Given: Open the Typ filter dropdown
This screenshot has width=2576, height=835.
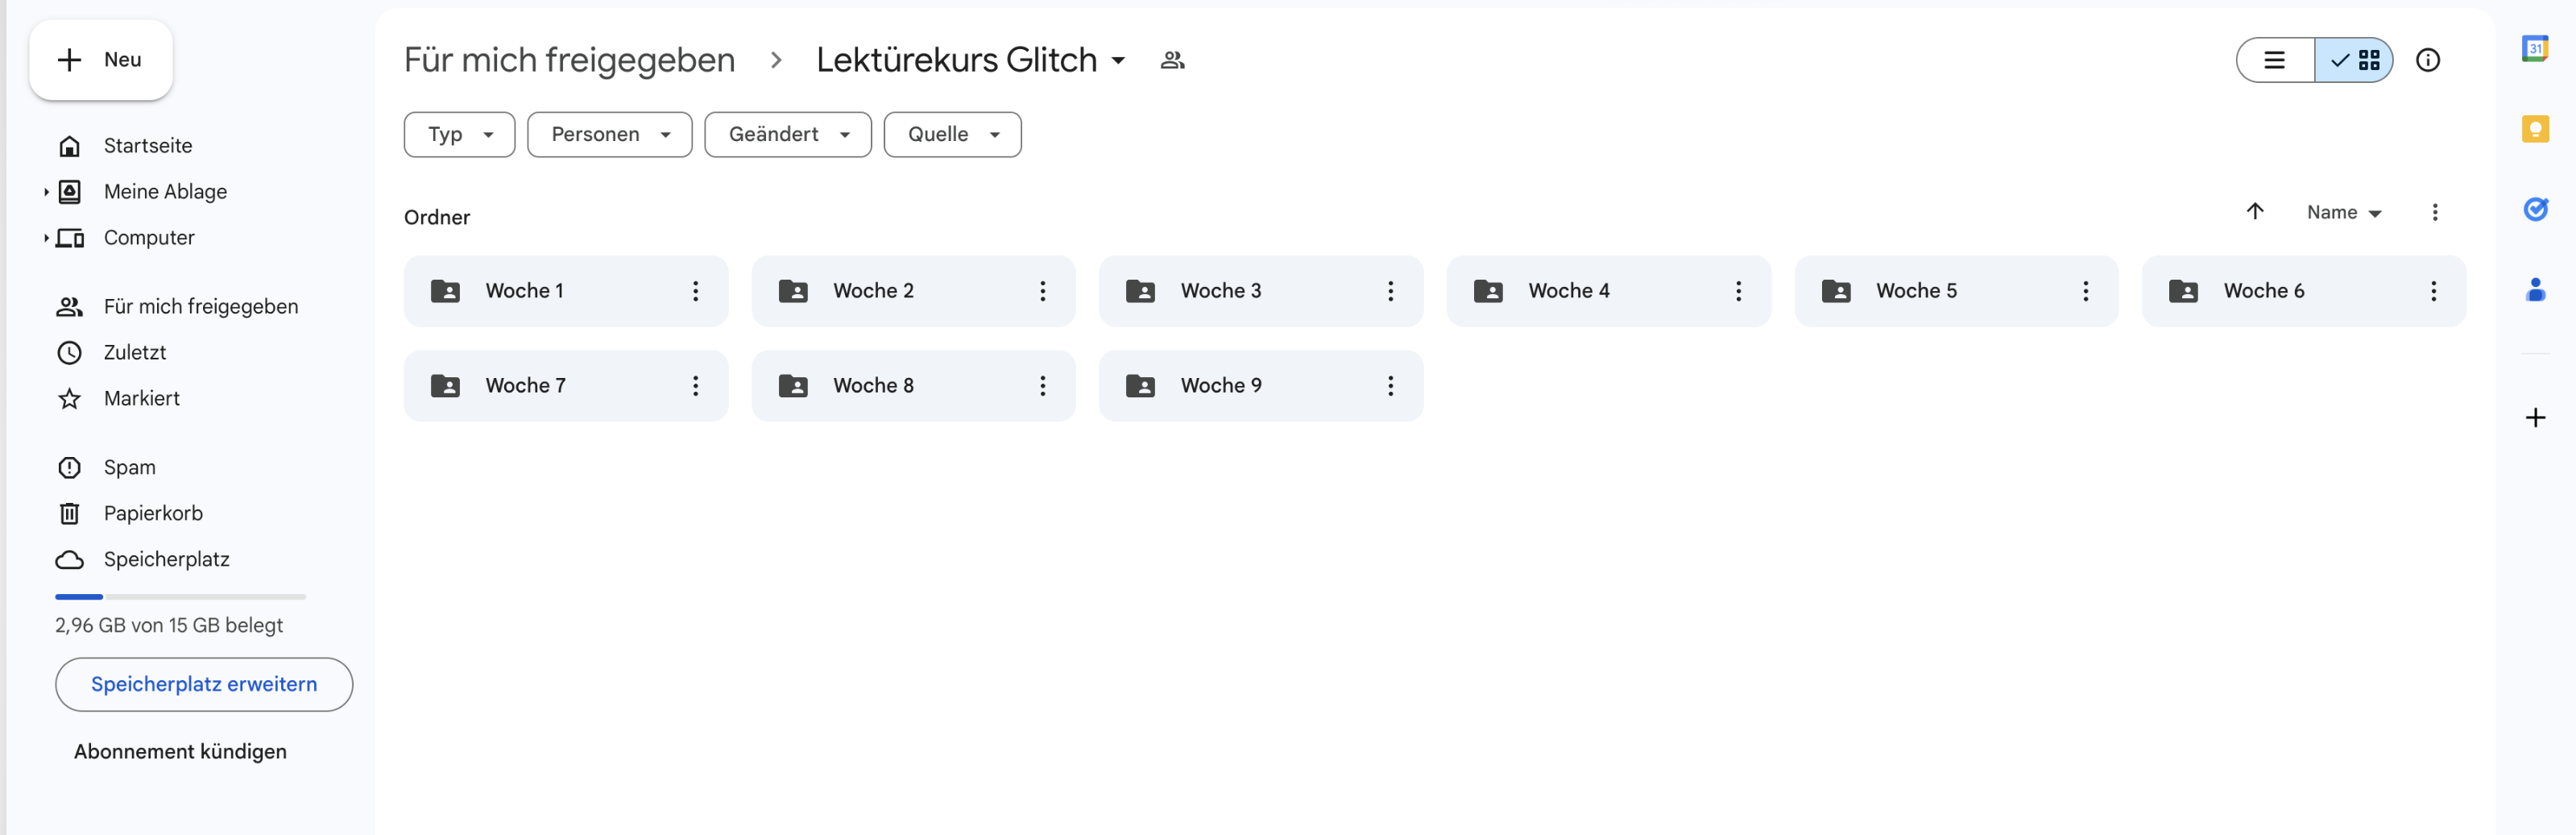Looking at the screenshot, I should point(459,134).
